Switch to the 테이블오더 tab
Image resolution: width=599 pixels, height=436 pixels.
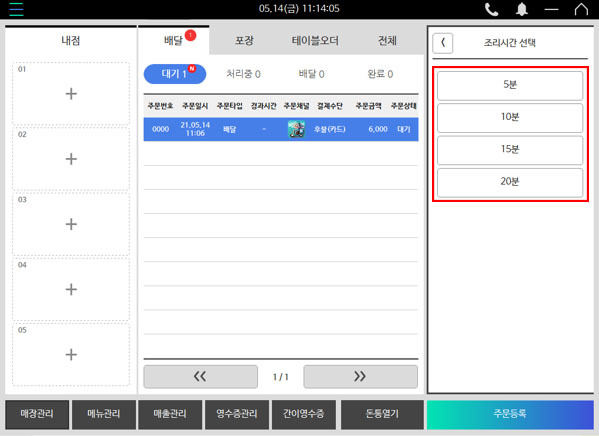click(x=316, y=41)
